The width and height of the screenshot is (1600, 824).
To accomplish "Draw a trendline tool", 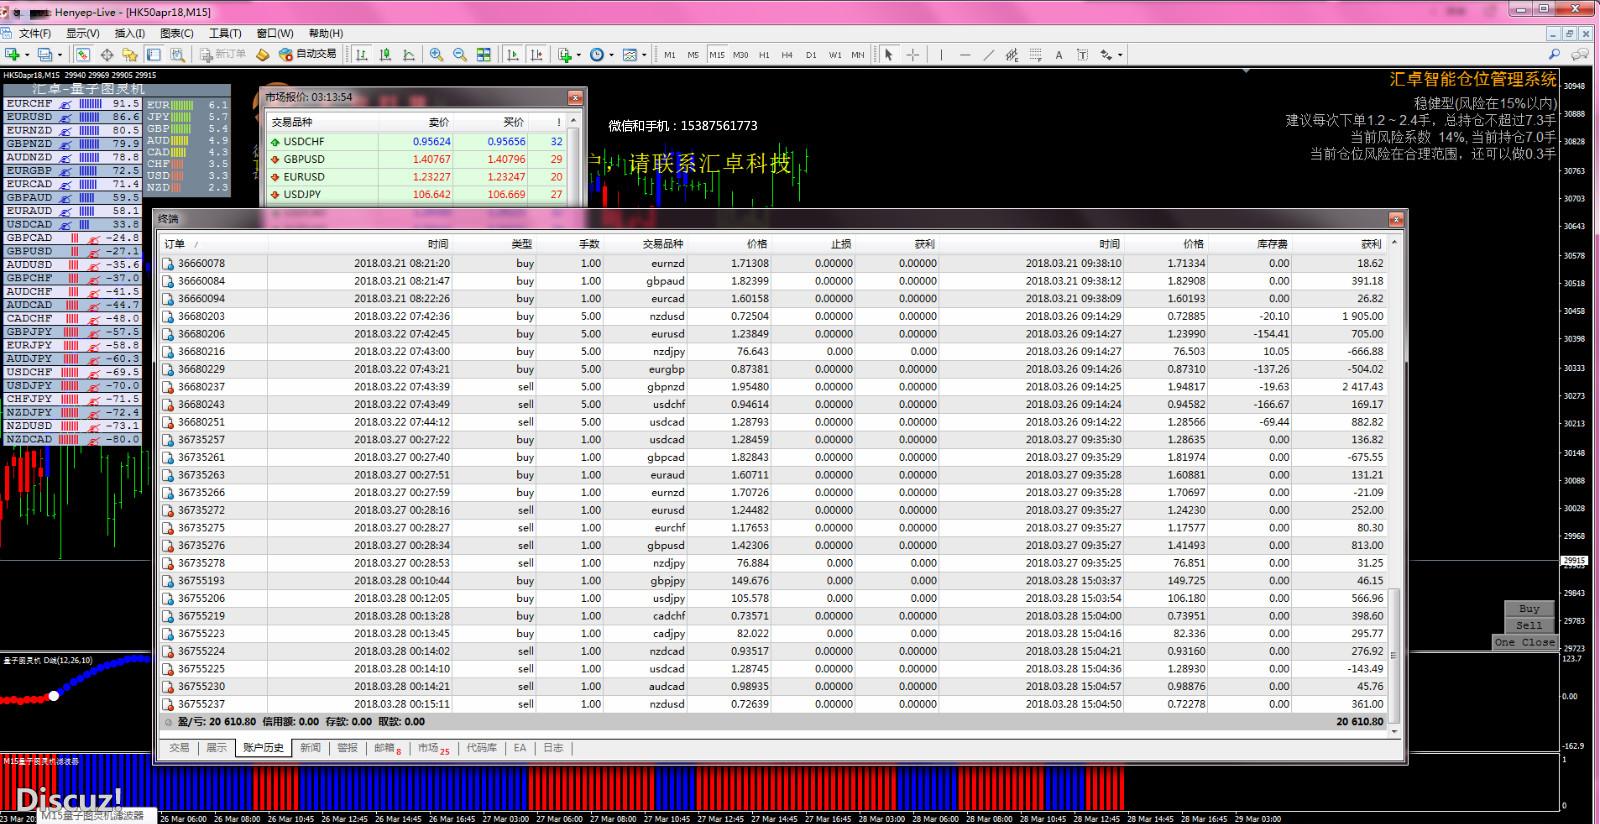I will (x=989, y=55).
